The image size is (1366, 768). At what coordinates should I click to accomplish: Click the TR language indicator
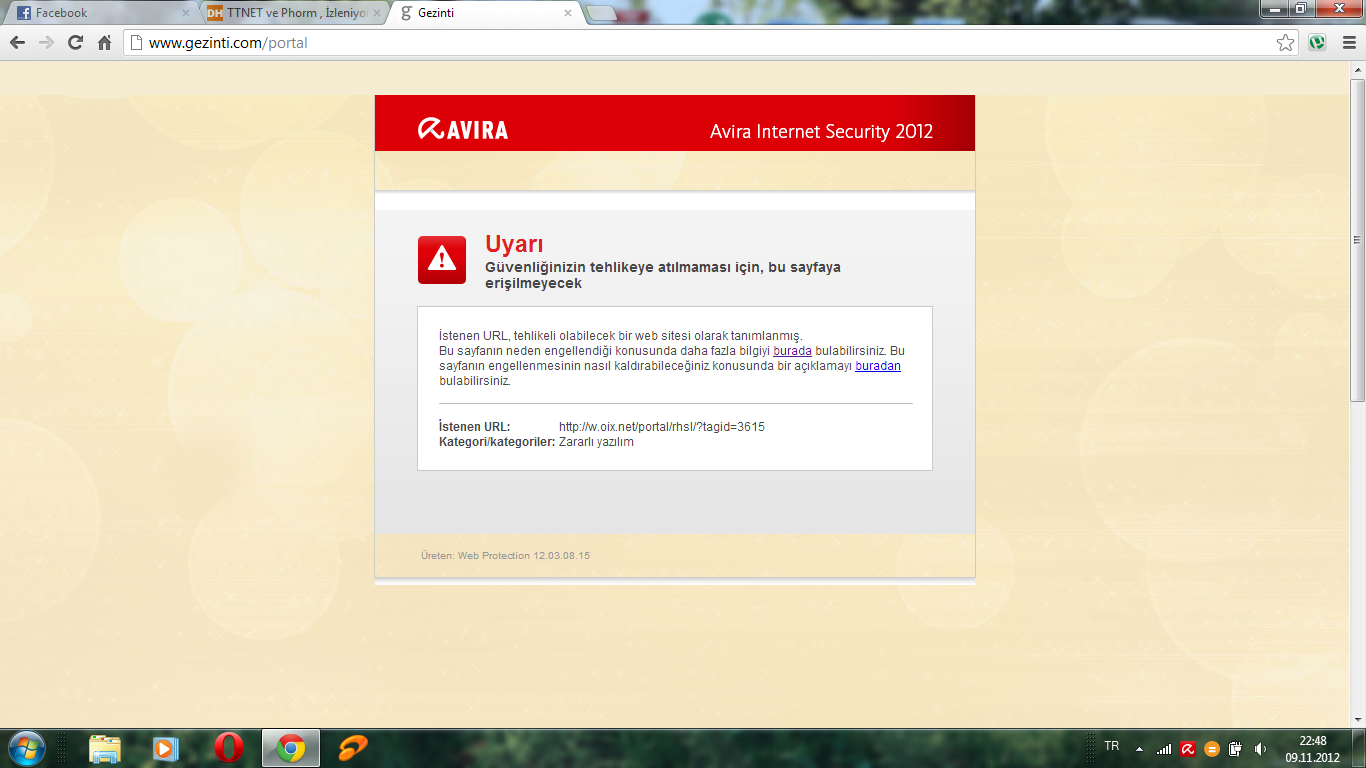point(1112,746)
